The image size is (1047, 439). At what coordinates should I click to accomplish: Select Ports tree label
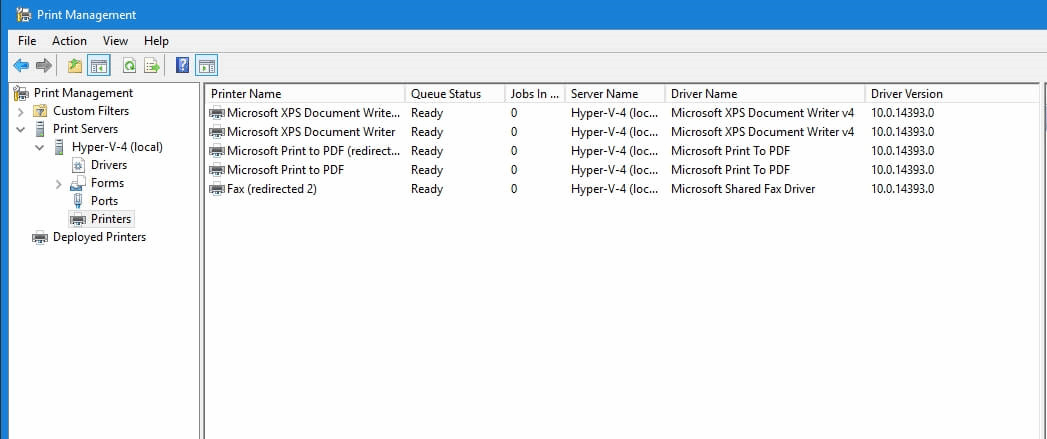[x=104, y=200]
